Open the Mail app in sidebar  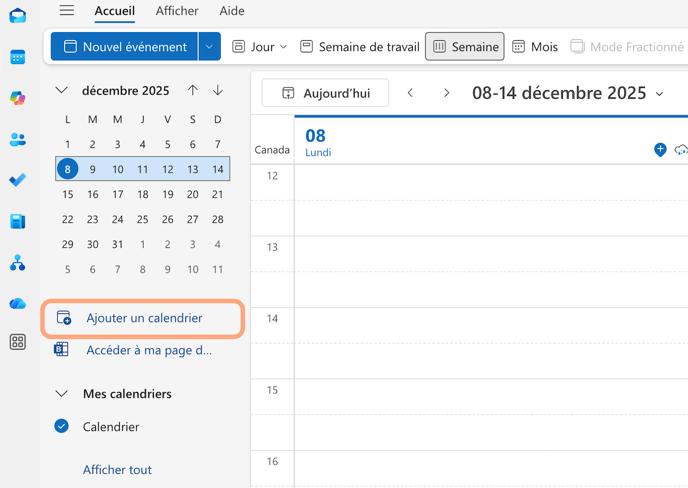(17, 15)
